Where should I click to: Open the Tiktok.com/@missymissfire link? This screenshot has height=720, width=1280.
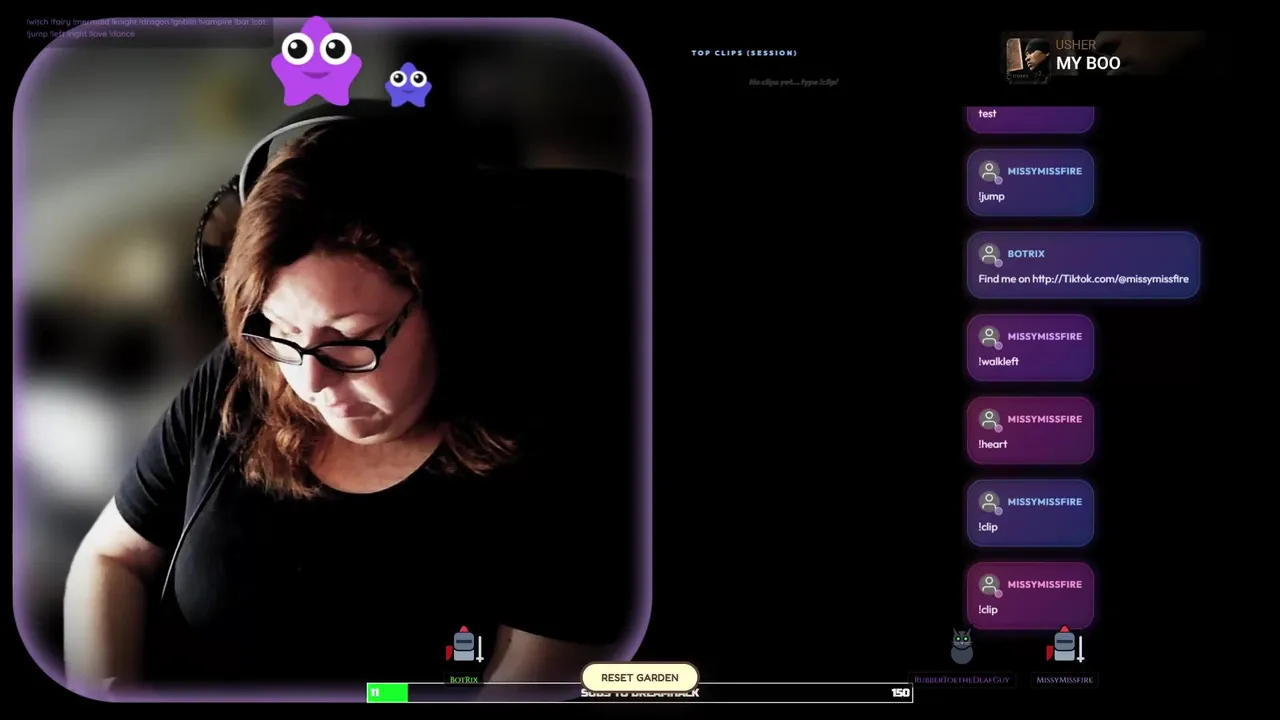coord(1110,279)
